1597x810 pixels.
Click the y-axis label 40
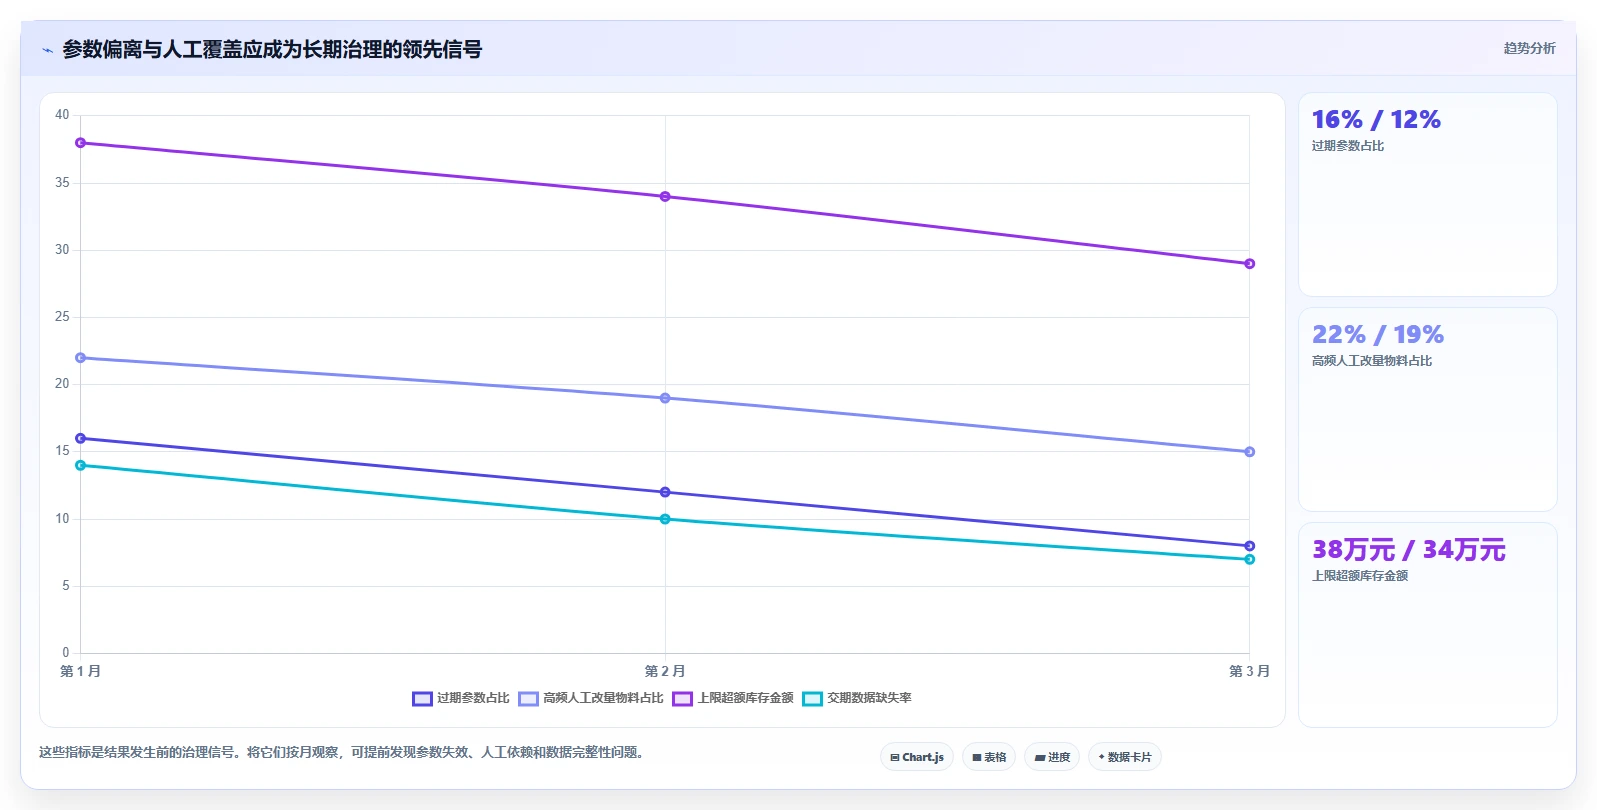click(62, 115)
